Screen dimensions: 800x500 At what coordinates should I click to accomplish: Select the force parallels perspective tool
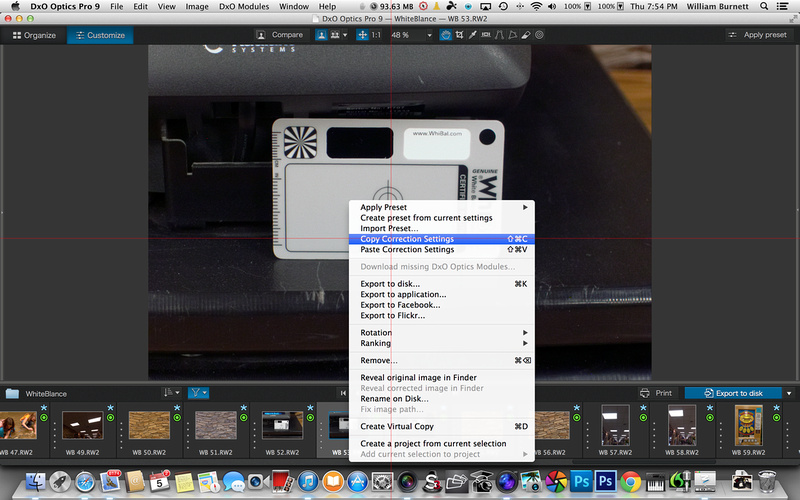click(x=499, y=35)
